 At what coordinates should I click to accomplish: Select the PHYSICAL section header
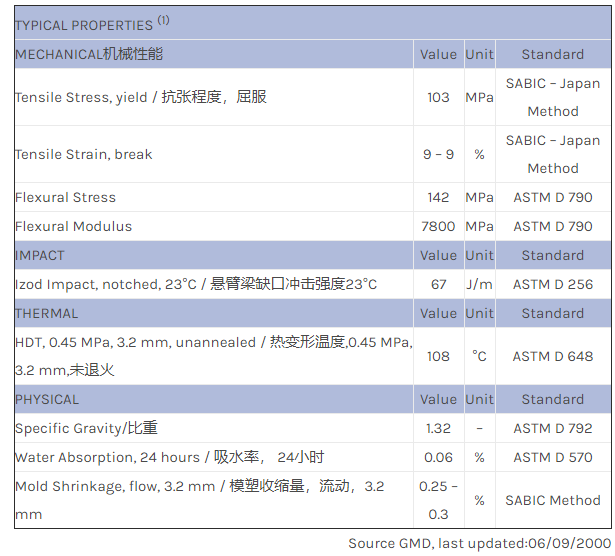point(47,399)
